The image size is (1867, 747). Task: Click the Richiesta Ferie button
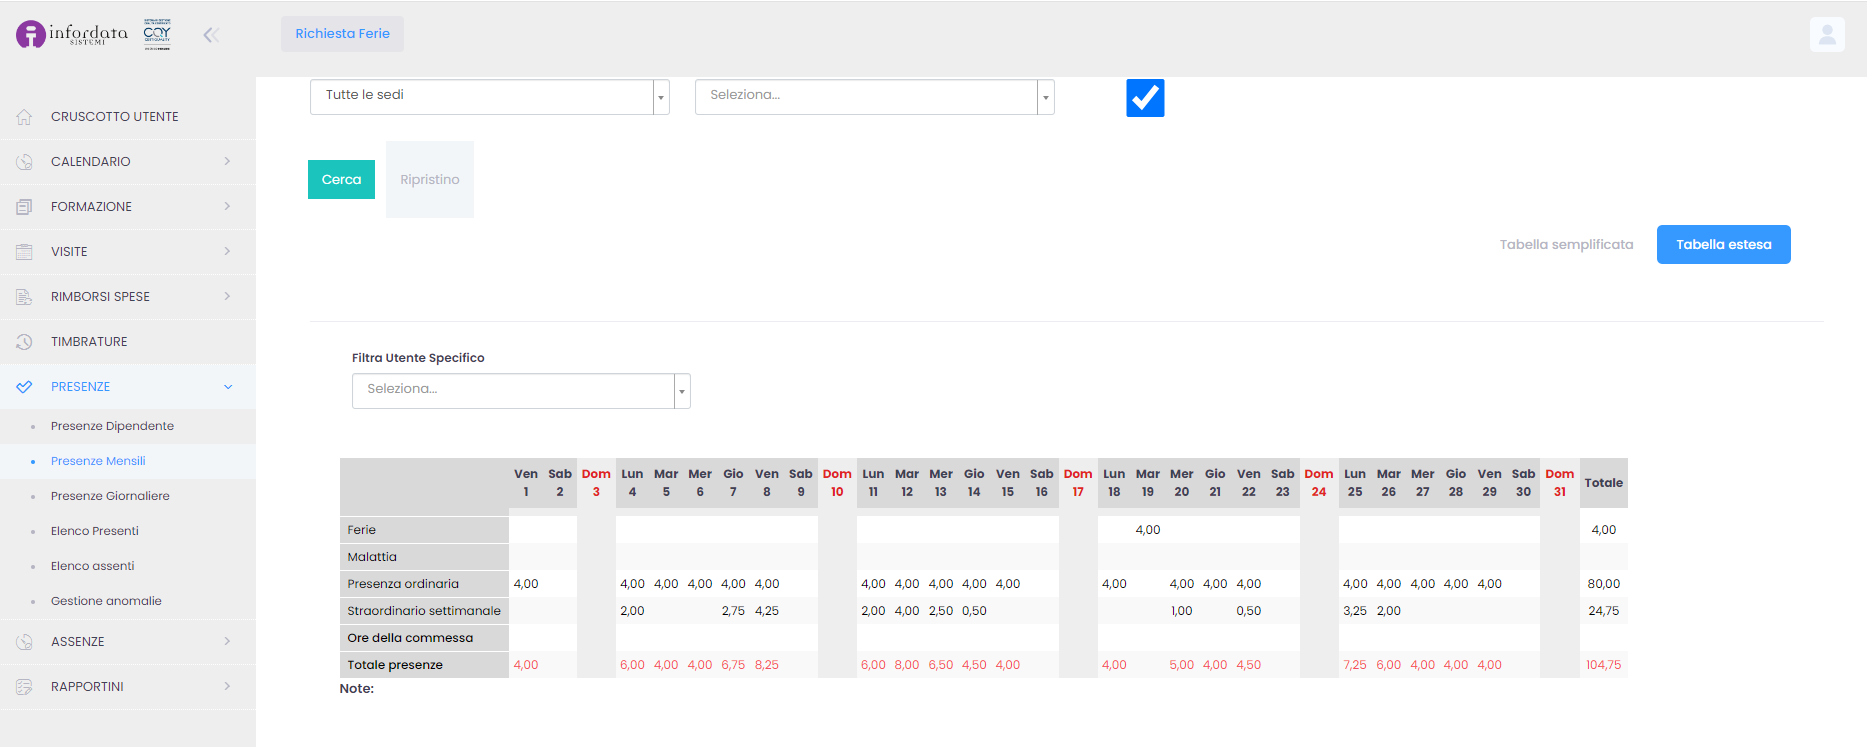point(342,34)
